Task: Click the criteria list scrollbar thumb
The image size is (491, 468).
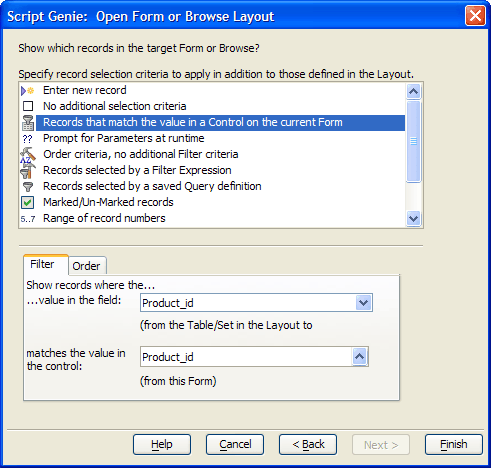Action: click(x=414, y=141)
